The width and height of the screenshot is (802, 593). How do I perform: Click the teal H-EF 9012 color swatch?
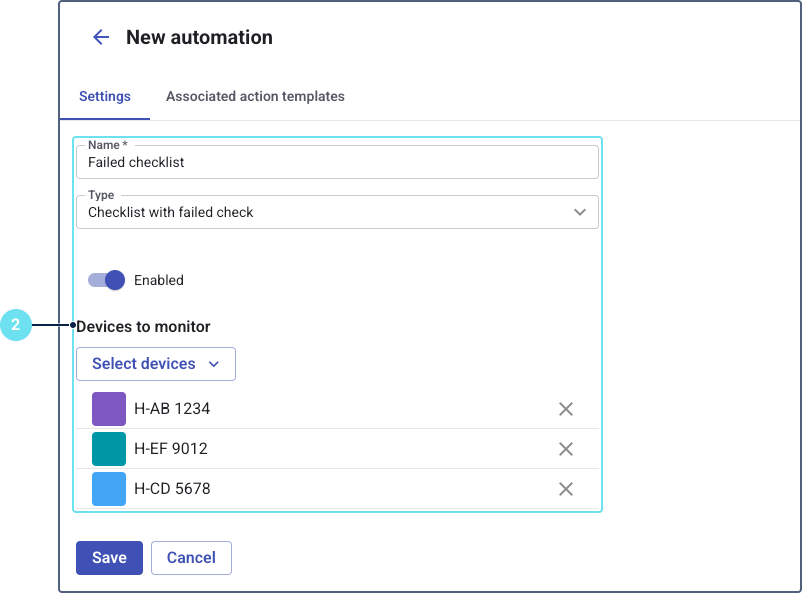pos(109,449)
